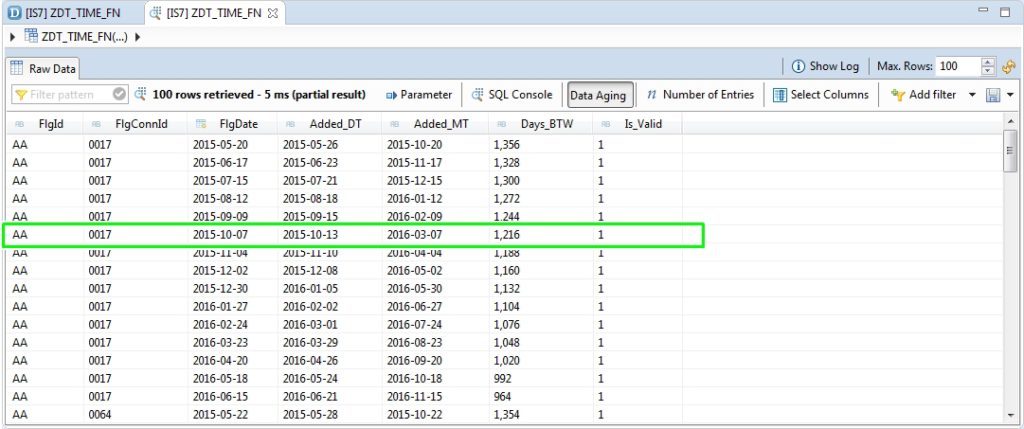Close the active [IS7] ZDT_TIME_FN data preview tab
This screenshot has width=1024, height=429.
(273, 13)
